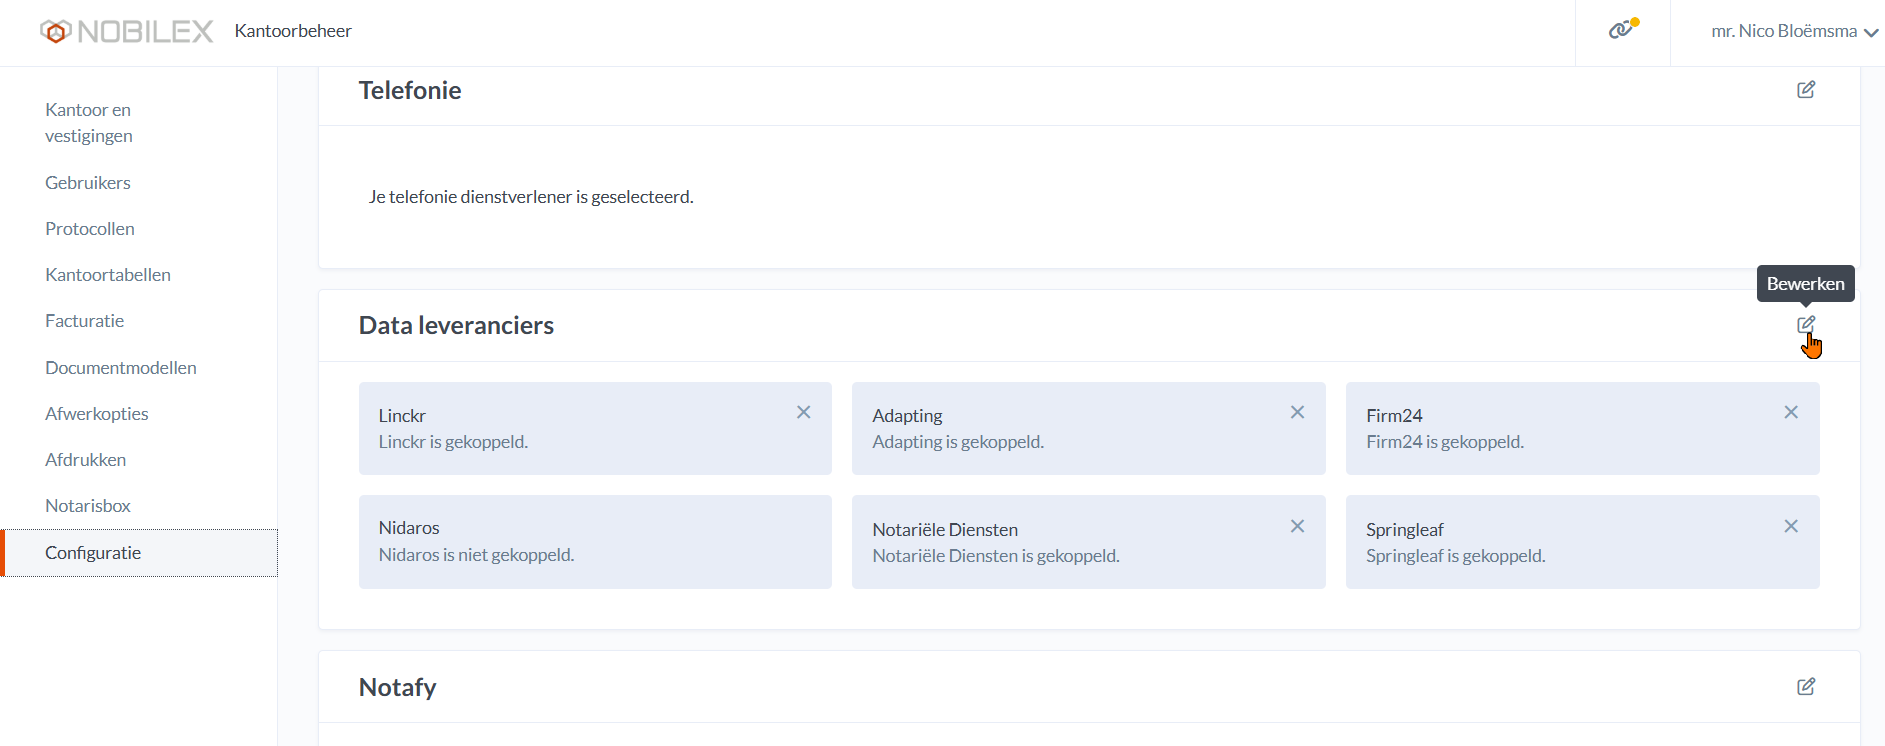Screen dimensions: 1885x746
Task: Select the Notarisbox menu item
Action: 88,506
